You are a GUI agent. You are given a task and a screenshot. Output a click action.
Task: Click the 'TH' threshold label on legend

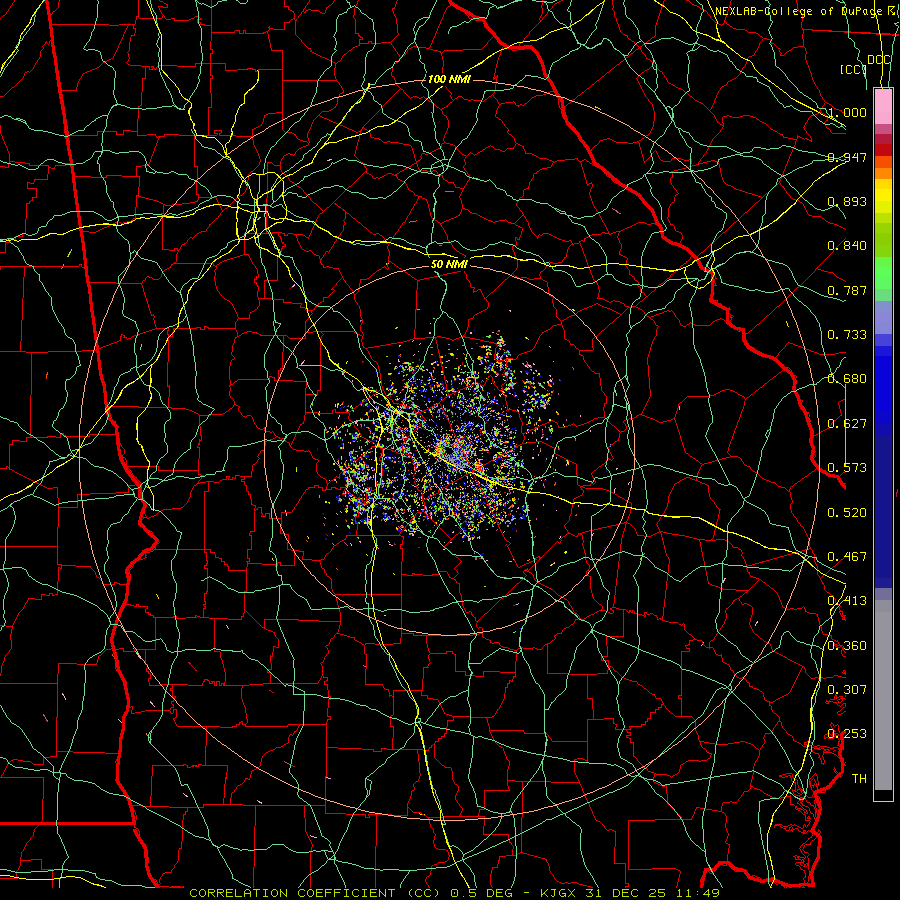coord(859,779)
